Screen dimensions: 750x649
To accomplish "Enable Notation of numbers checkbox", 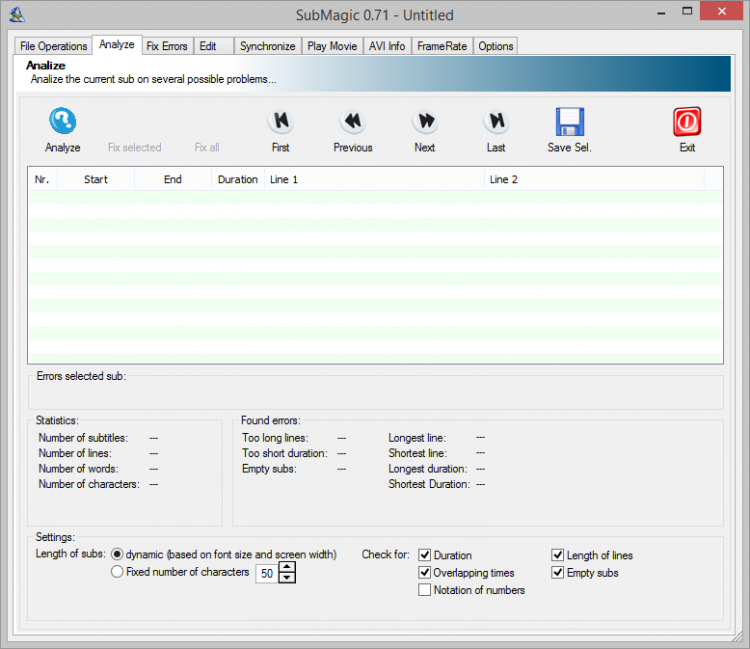I will click(424, 590).
